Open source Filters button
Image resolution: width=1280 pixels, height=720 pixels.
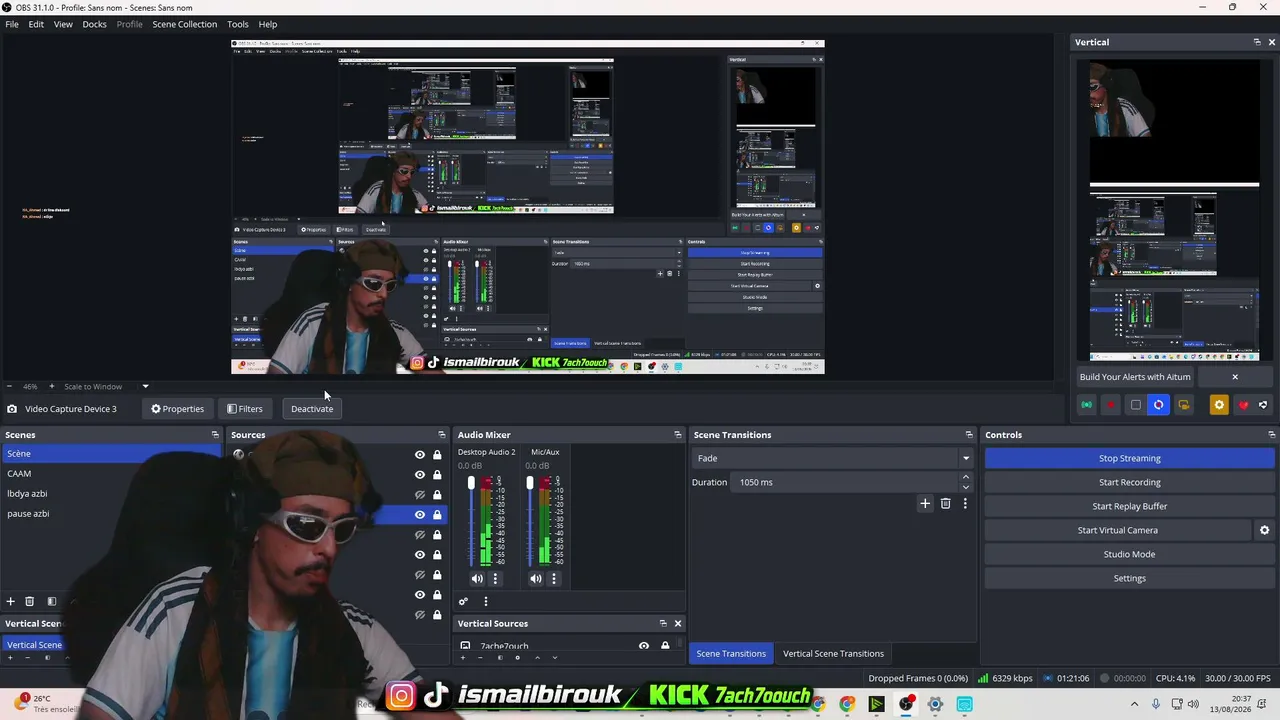coord(244,408)
